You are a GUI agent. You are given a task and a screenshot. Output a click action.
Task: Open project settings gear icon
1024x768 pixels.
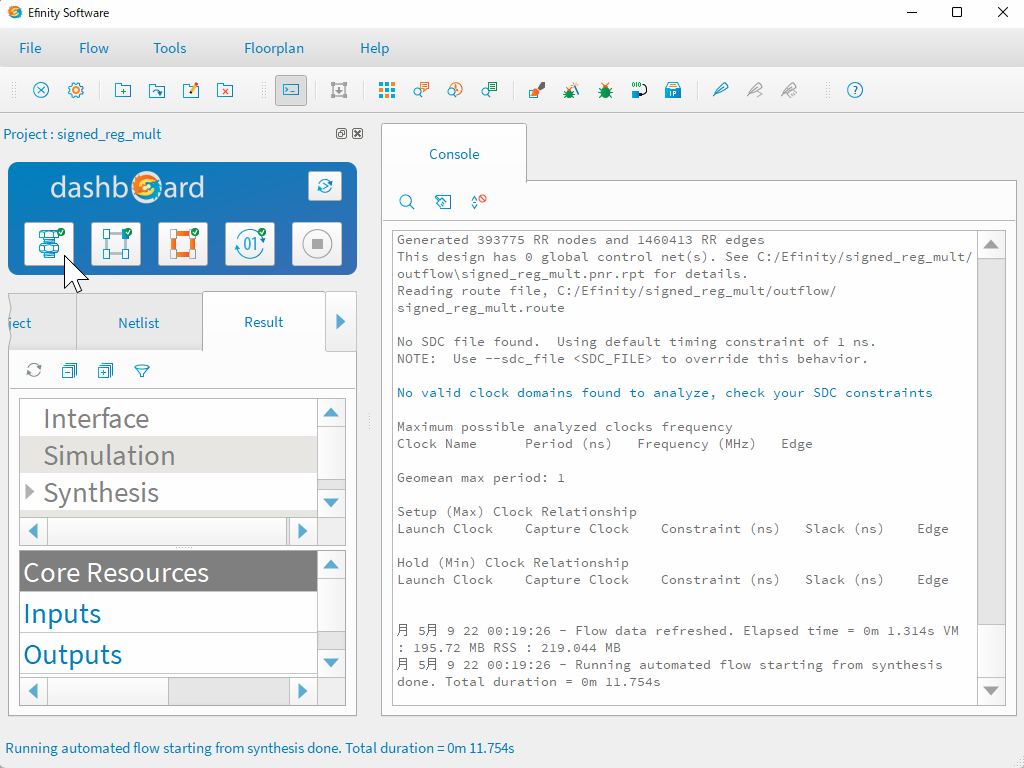tap(76, 90)
